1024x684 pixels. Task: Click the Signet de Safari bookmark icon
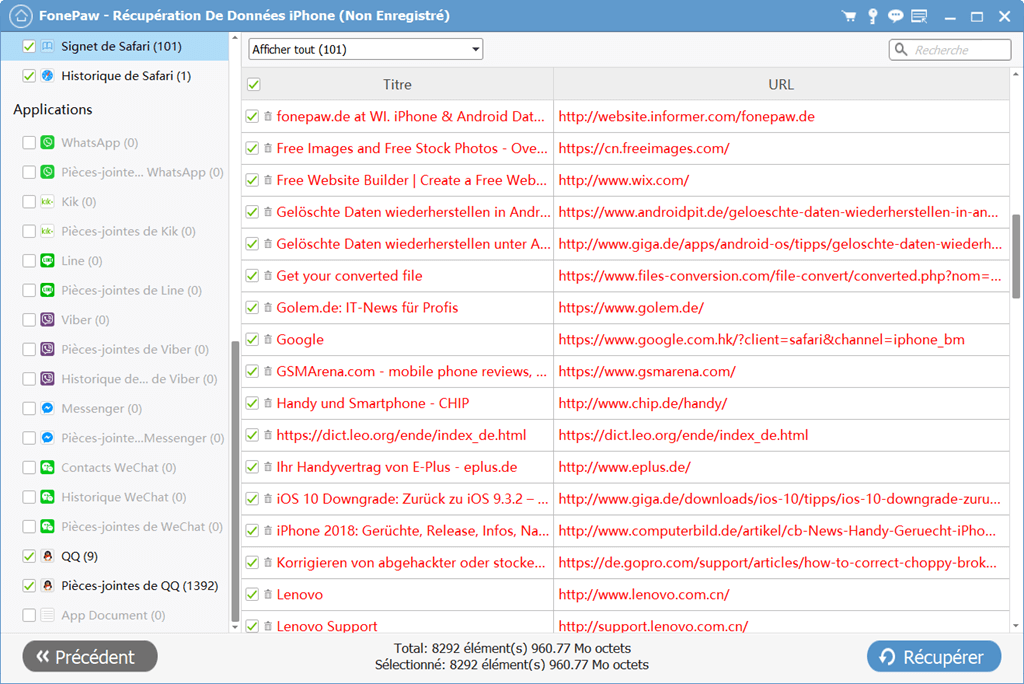point(48,46)
